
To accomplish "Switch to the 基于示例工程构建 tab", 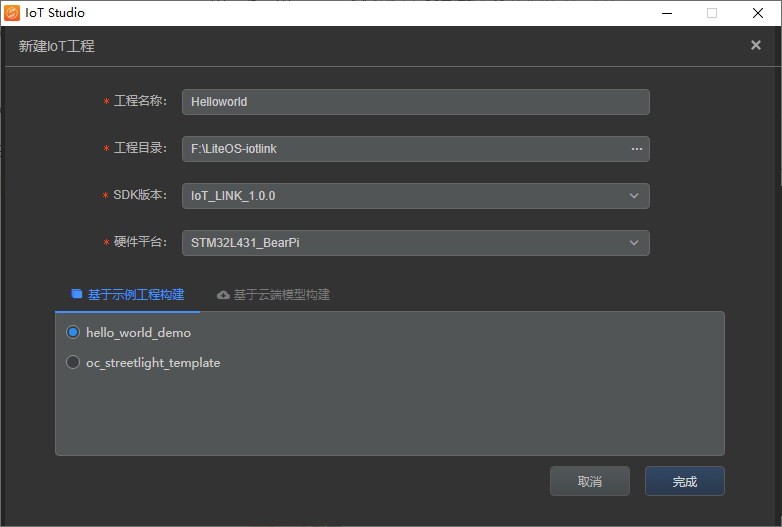I will click(x=128, y=295).
